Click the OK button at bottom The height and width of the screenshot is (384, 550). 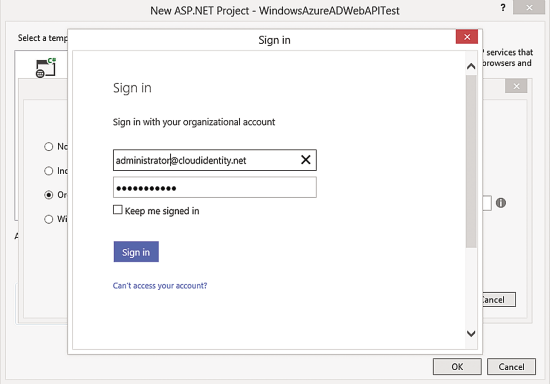click(x=457, y=366)
